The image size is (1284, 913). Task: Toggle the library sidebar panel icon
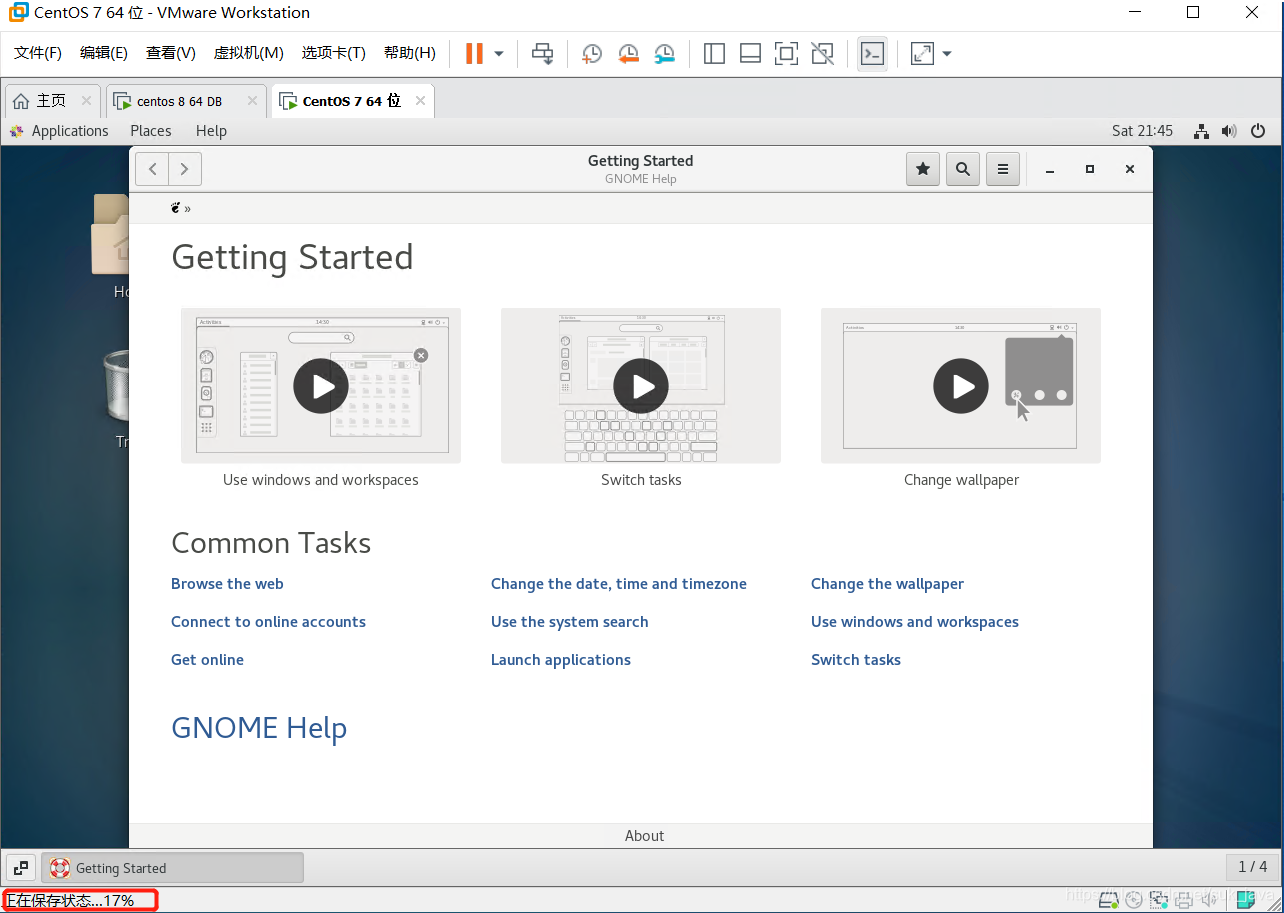pyautogui.click(x=714, y=53)
